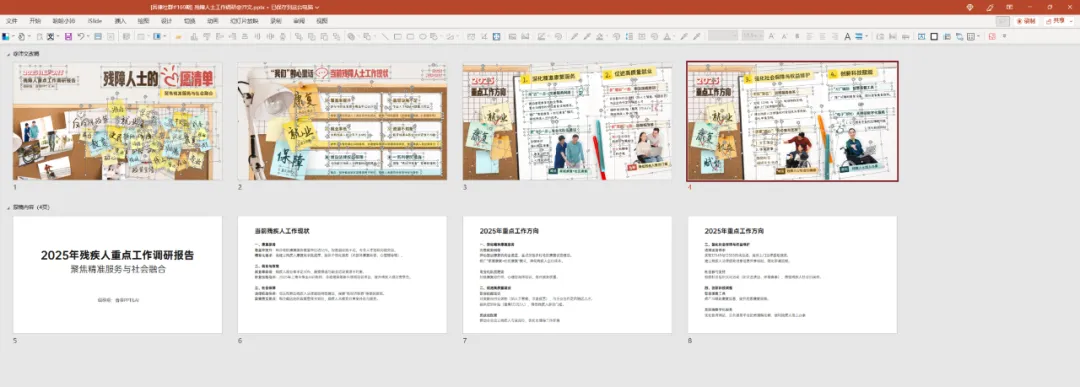Align text right in toolbar
The height and width of the screenshot is (387, 1080).
coord(835,36)
